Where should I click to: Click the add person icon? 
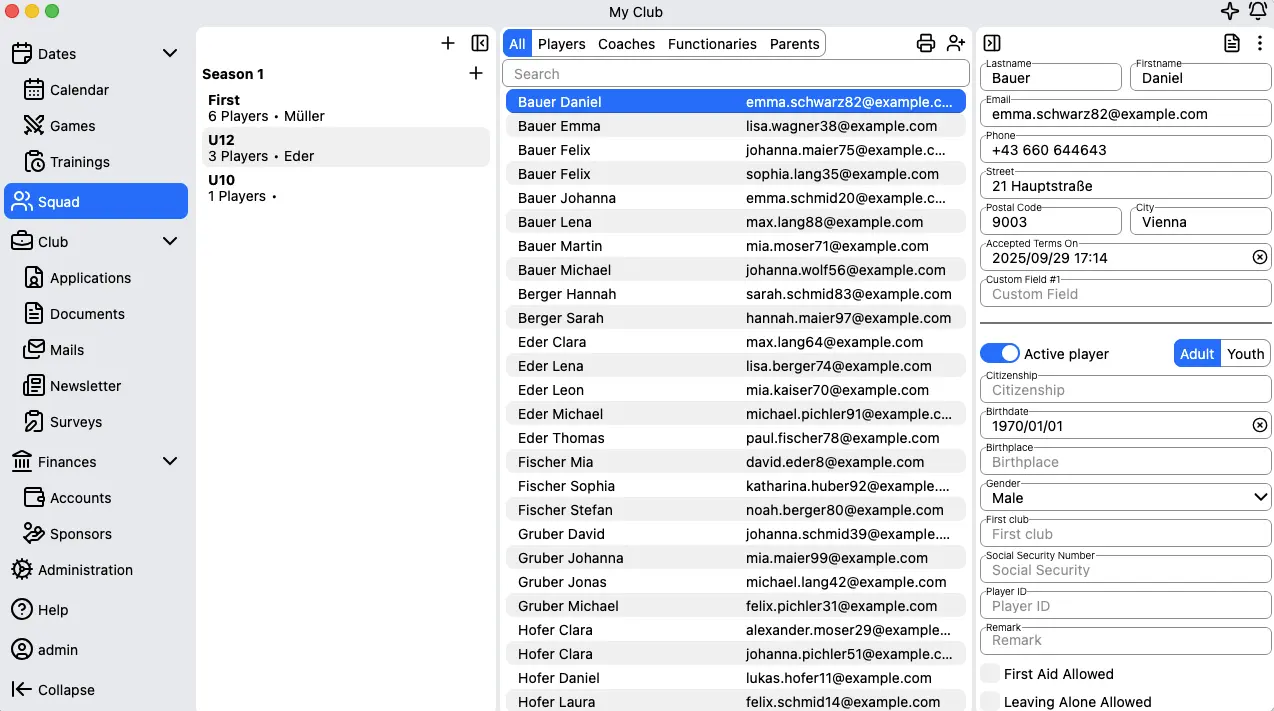[956, 43]
